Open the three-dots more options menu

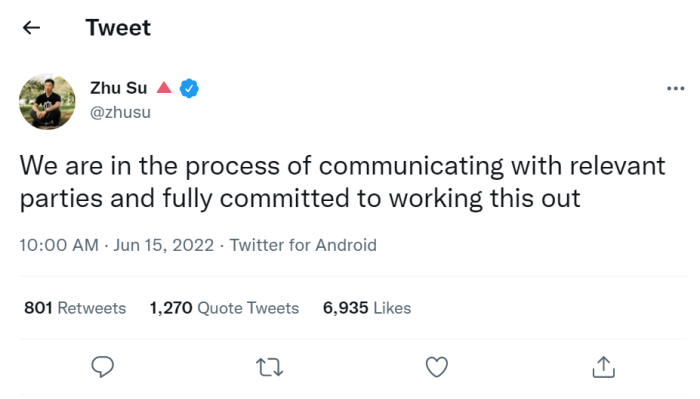coord(675,88)
